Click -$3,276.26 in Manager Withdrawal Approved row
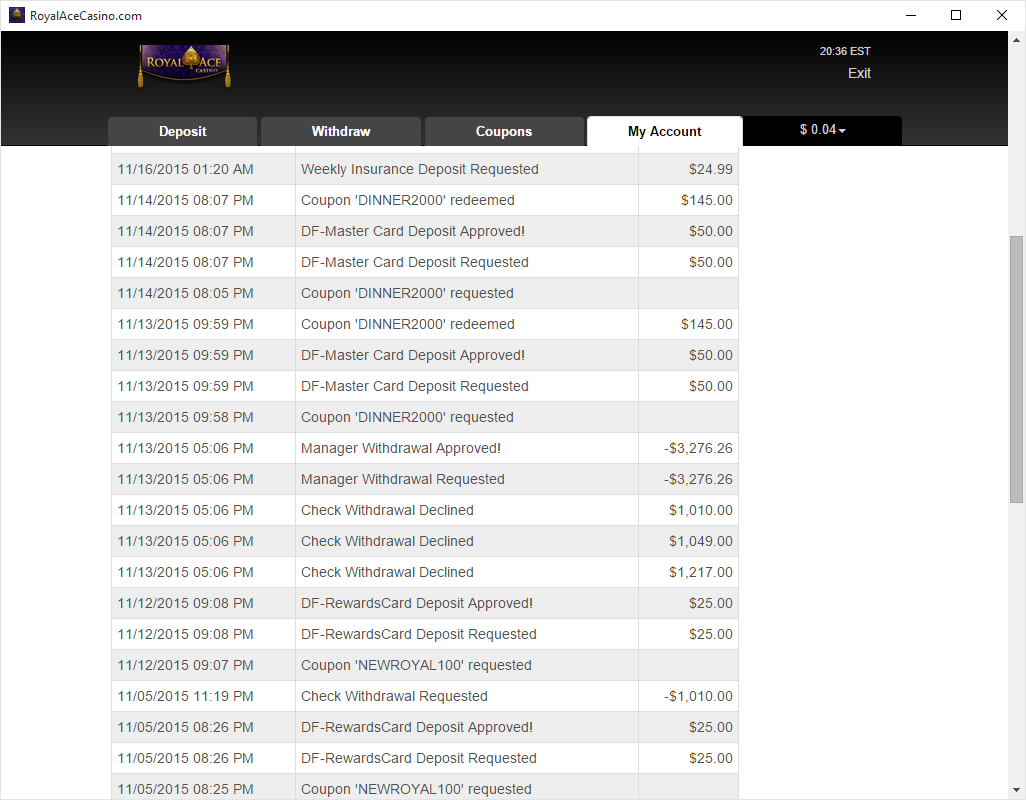Image resolution: width=1026 pixels, height=800 pixels. pos(698,448)
